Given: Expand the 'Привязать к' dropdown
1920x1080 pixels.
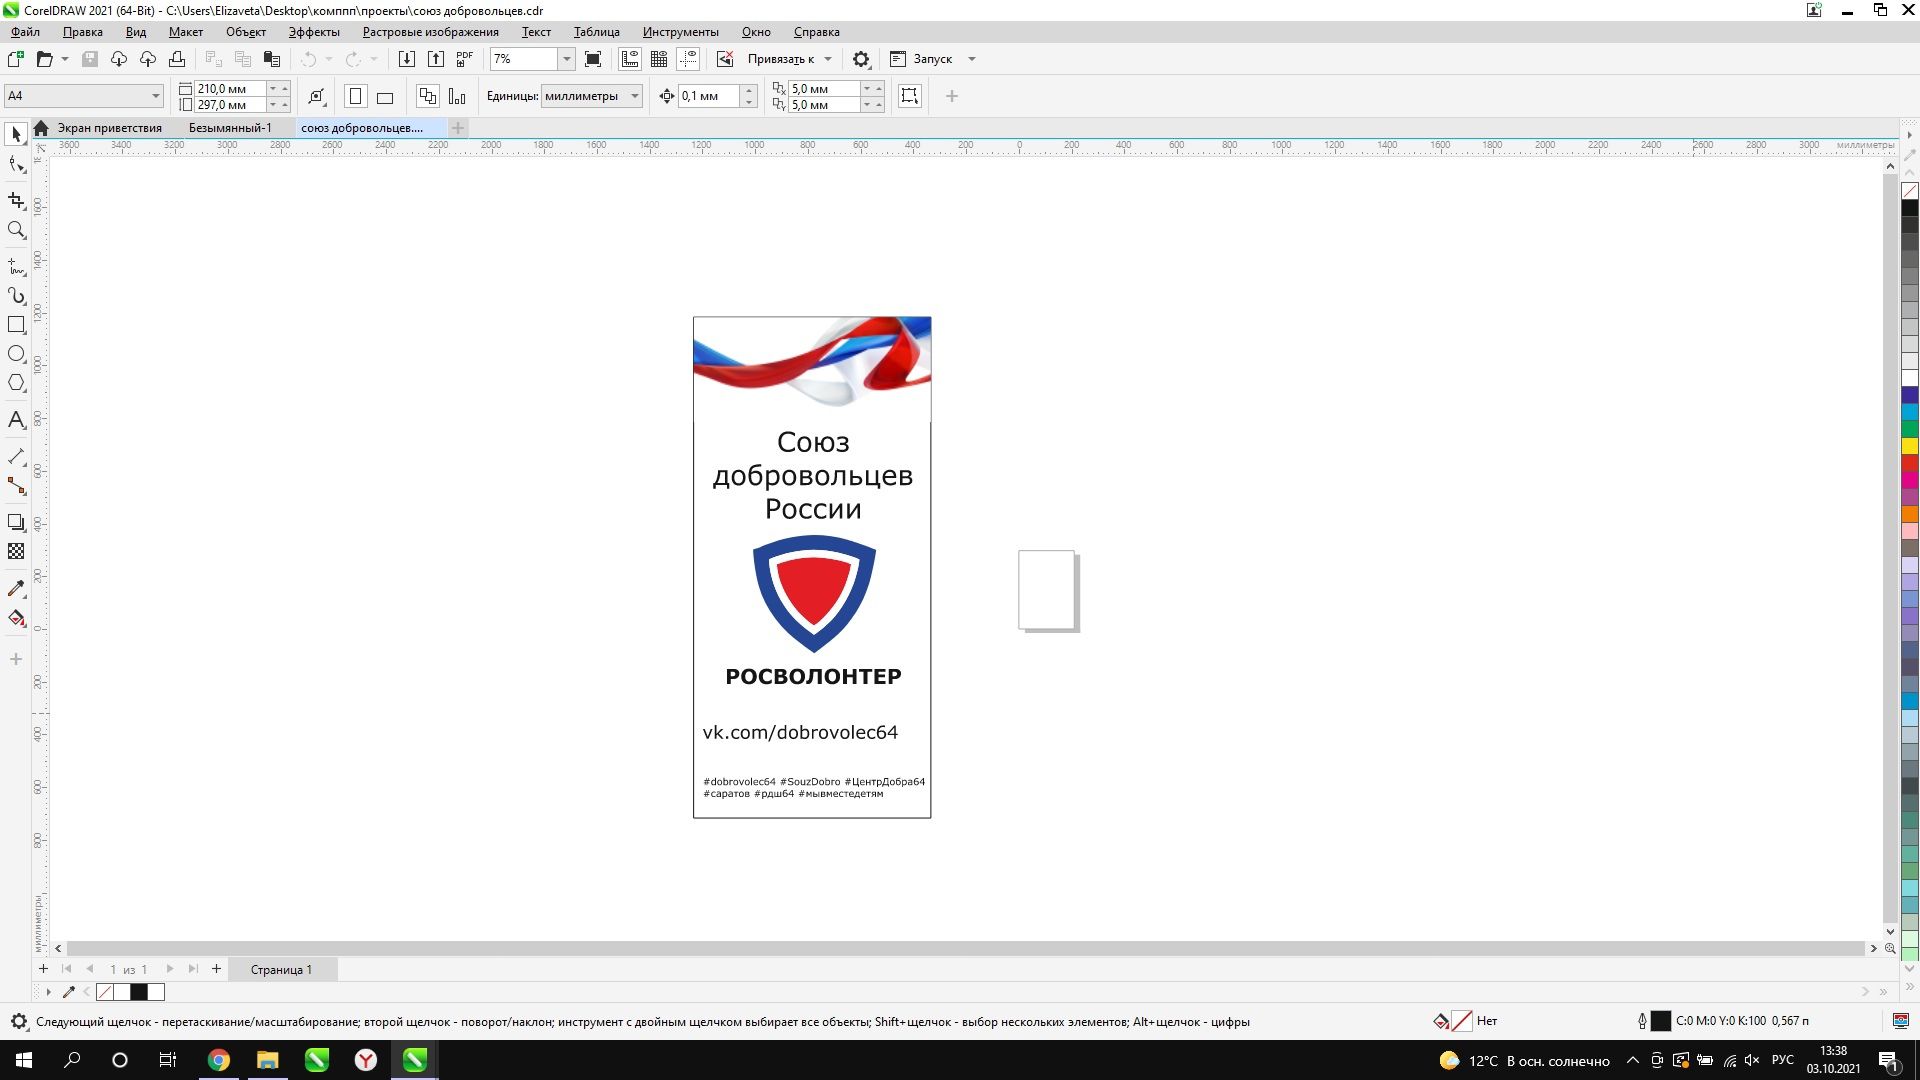Looking at the screenshot, I should click(828, 59).
